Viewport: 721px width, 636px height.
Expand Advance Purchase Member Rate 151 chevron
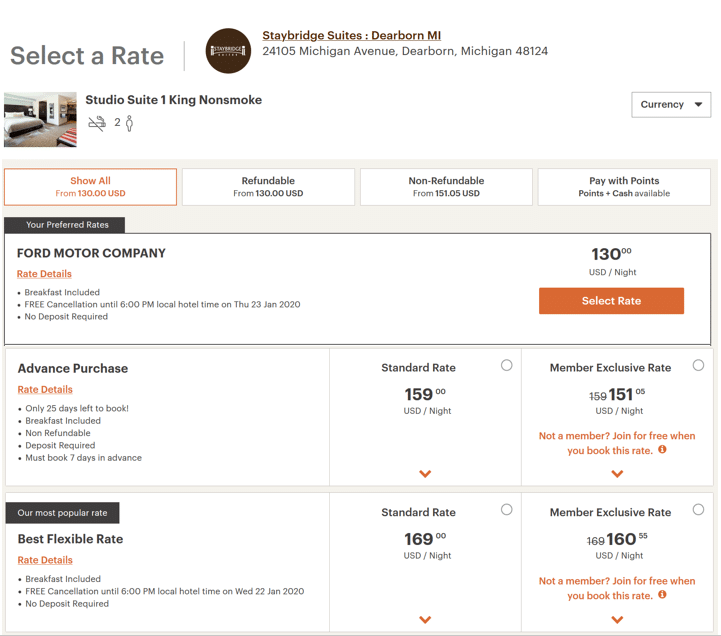(x=617, y=474)
